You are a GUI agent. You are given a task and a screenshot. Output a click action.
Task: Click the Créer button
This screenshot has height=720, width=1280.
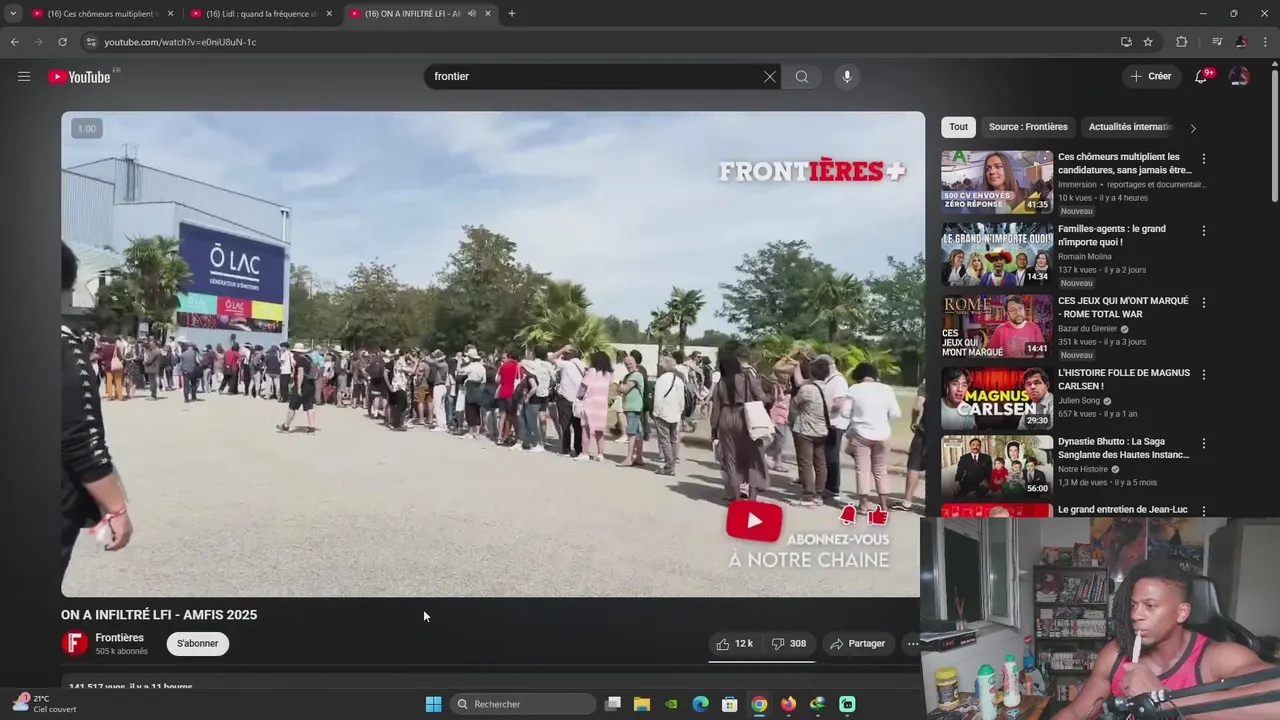tap(1150, 76)
